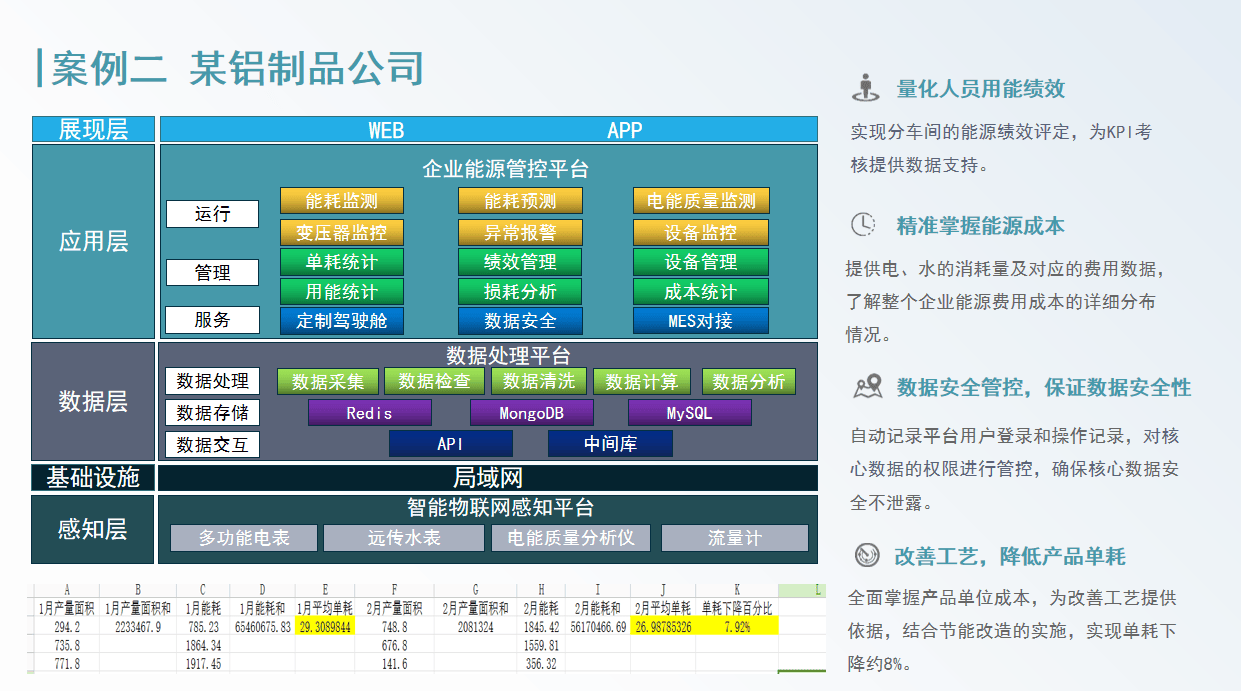Image resolution: width=1241 pixels, height=691 pixels.
Task: Click the 运行 label box
Action: (212, 214)
